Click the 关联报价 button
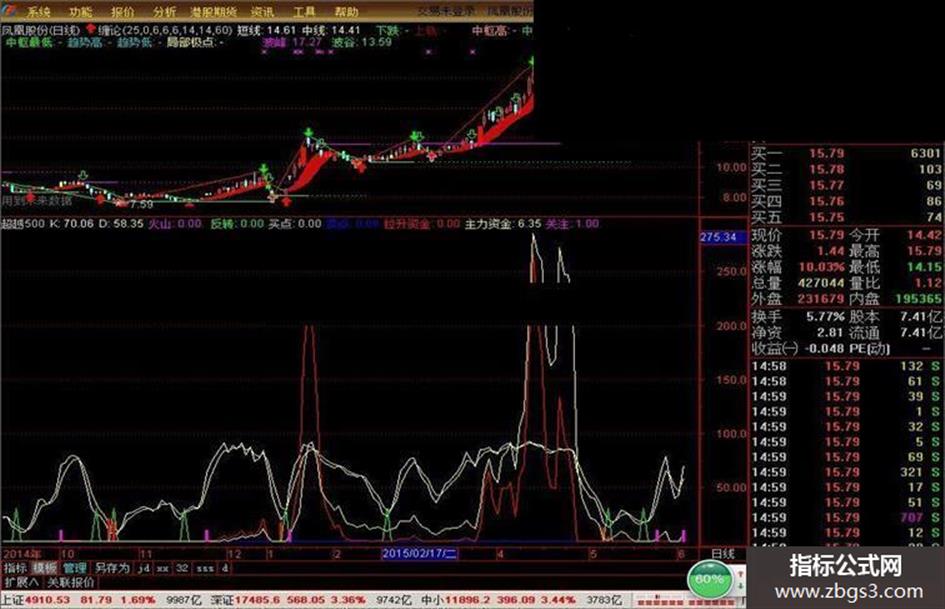Image resolution: width=945 pixels, height=609 pixels. coord(71,582)
